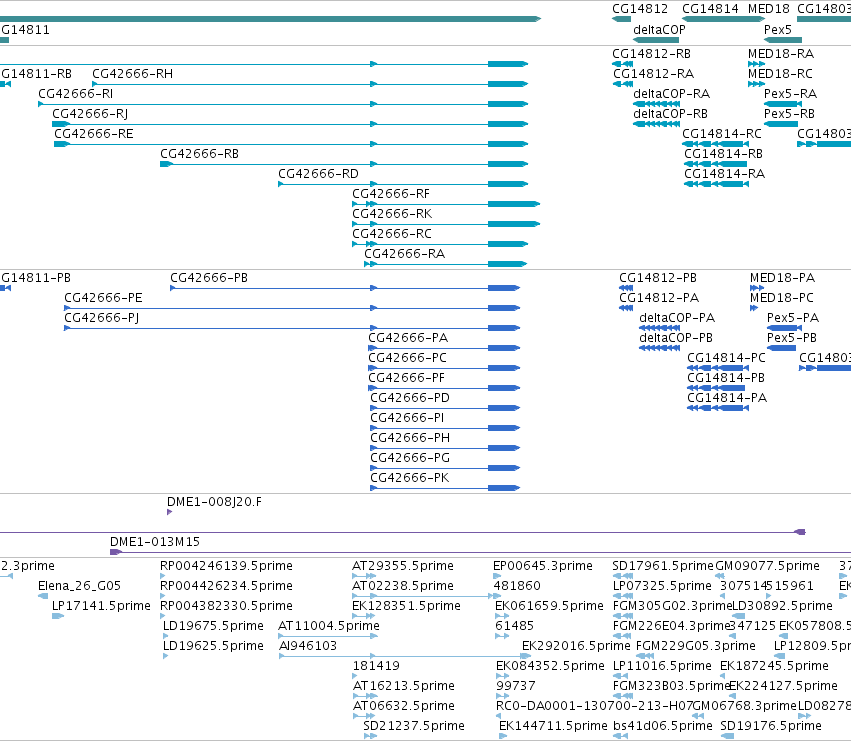
Task: Select EST EK292016.5prime
Action: tap(576, 646)
